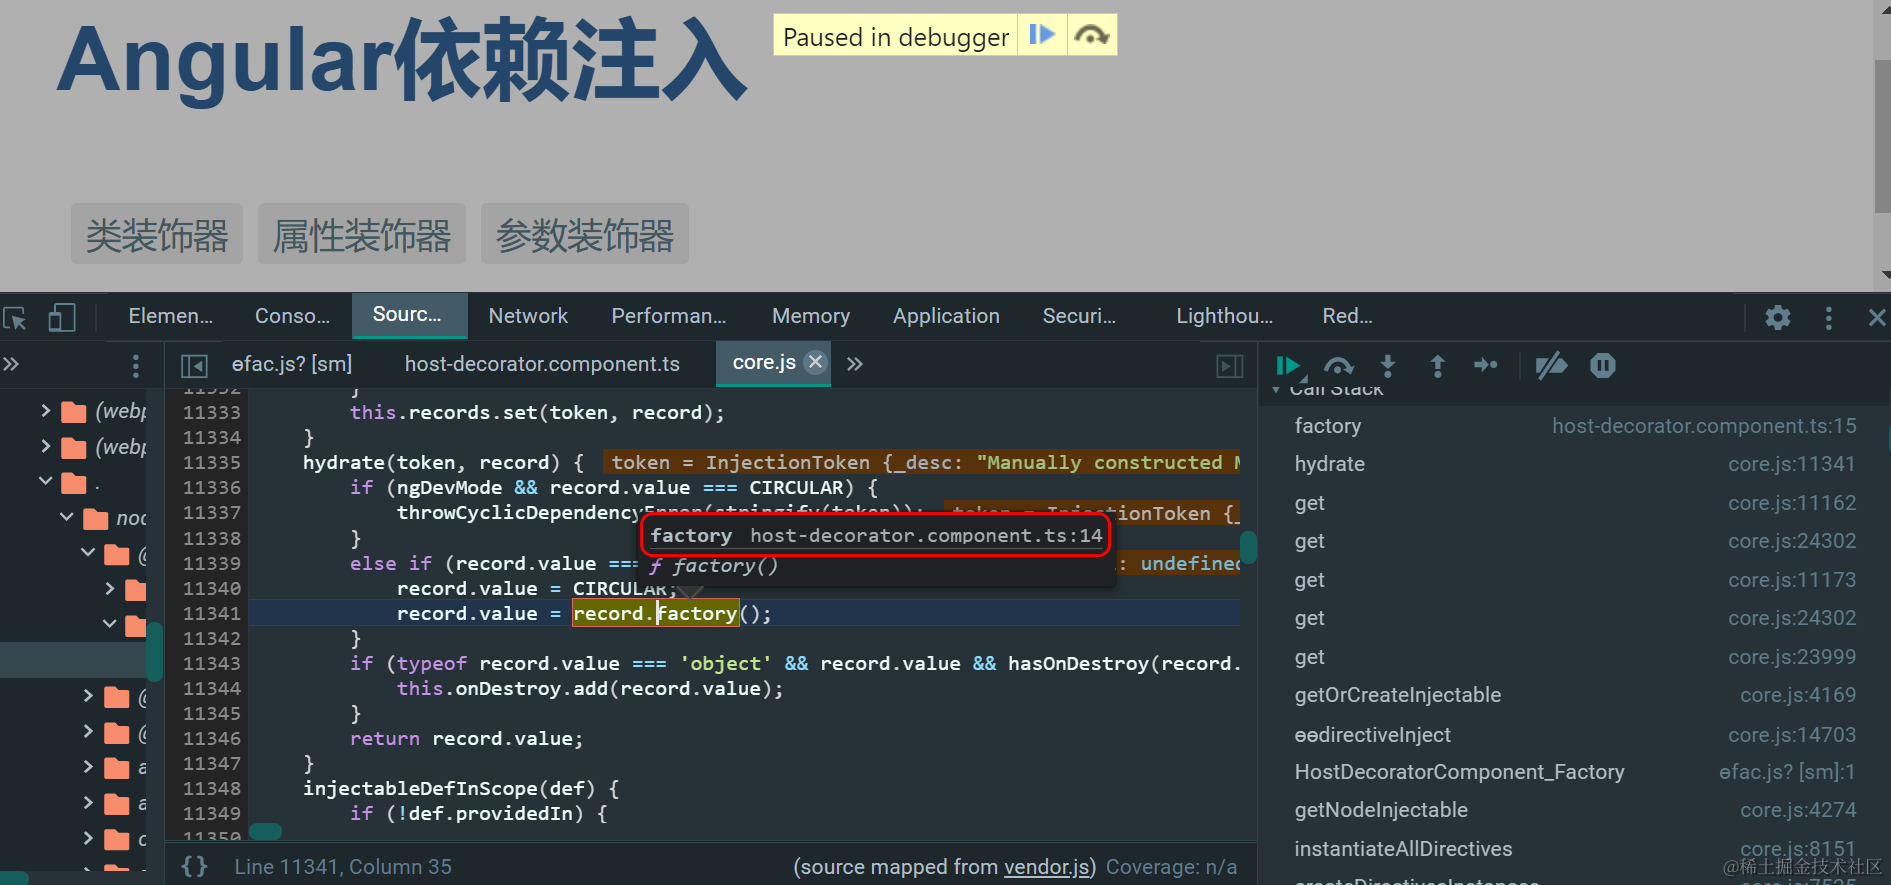The width and height of the screenshot is (1891, 885).
Task: Close the DevTools panel
Action: [x=1876, y=318]
